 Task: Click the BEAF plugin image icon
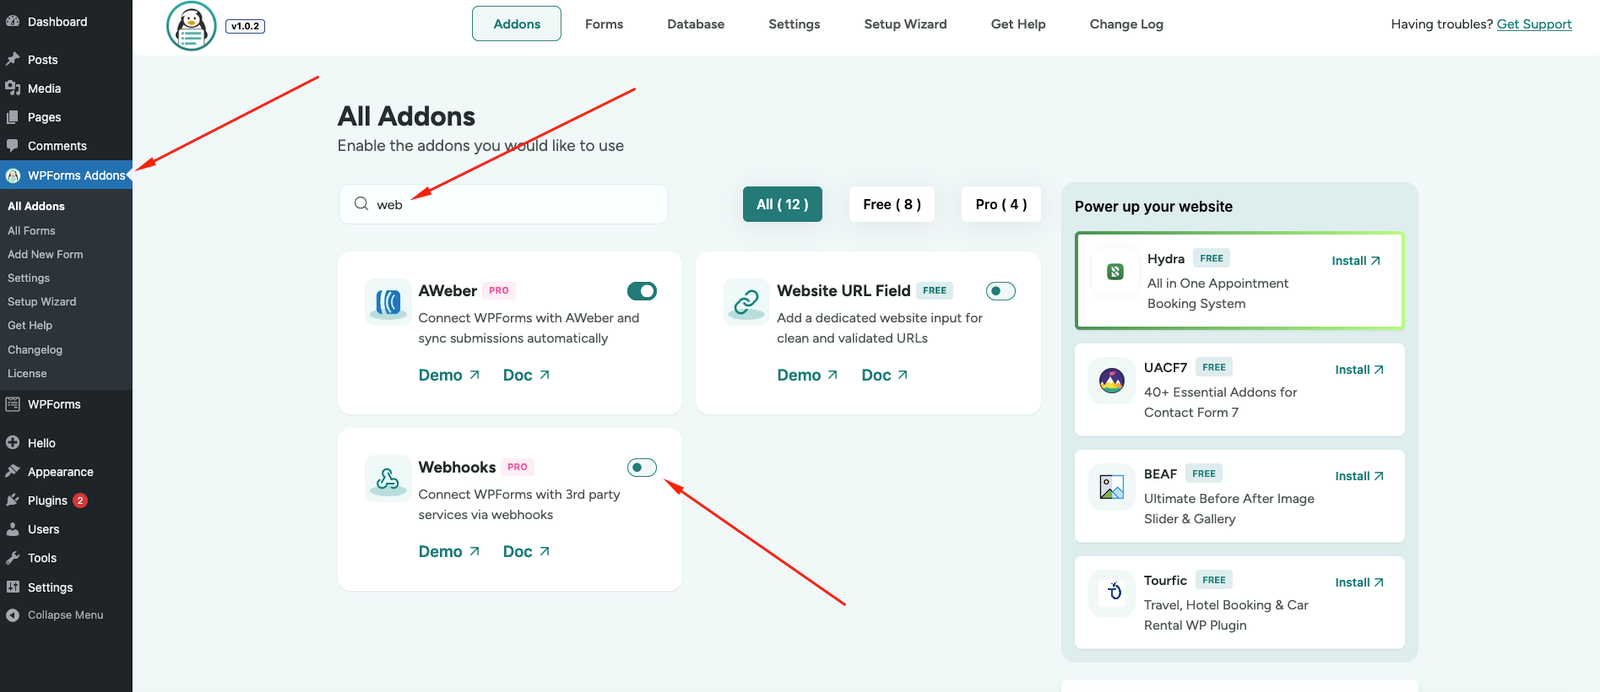tap(1112, 487)
